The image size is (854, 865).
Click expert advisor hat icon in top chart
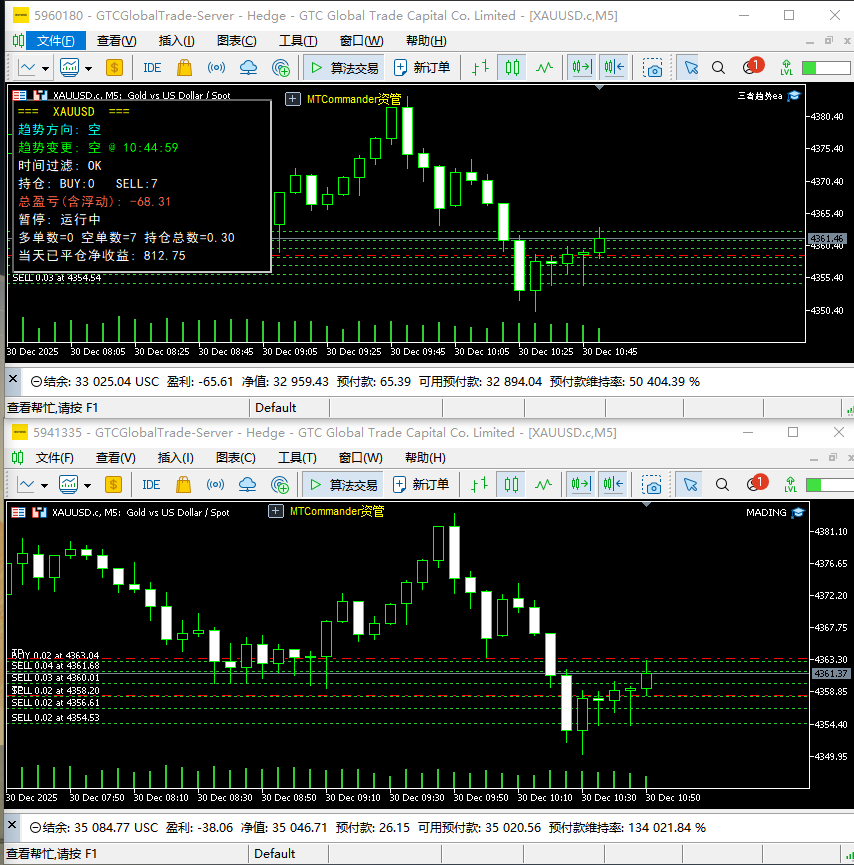point(794,96)
